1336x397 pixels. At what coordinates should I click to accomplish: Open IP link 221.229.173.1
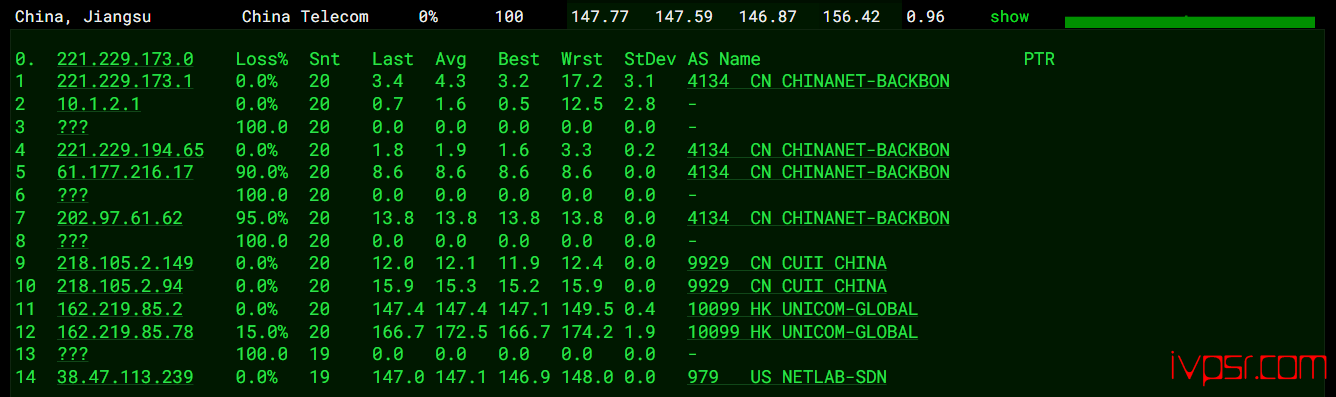125,82
